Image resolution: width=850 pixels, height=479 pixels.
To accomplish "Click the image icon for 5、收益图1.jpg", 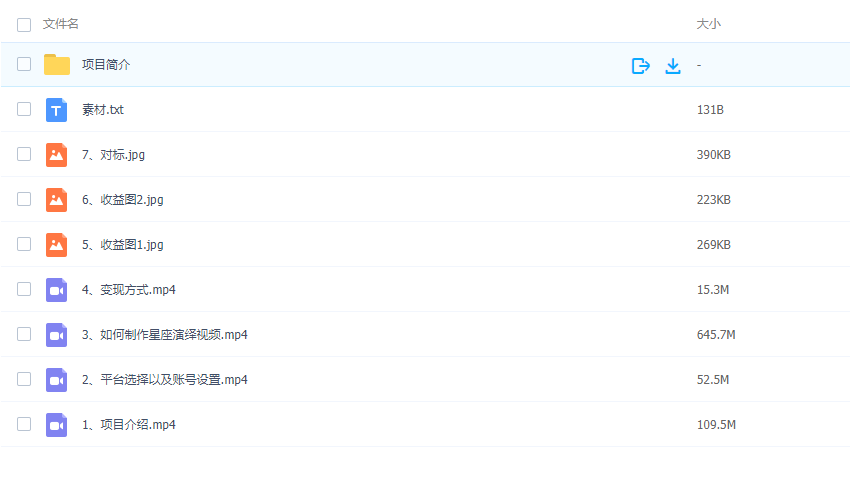I will click(57, 245).
